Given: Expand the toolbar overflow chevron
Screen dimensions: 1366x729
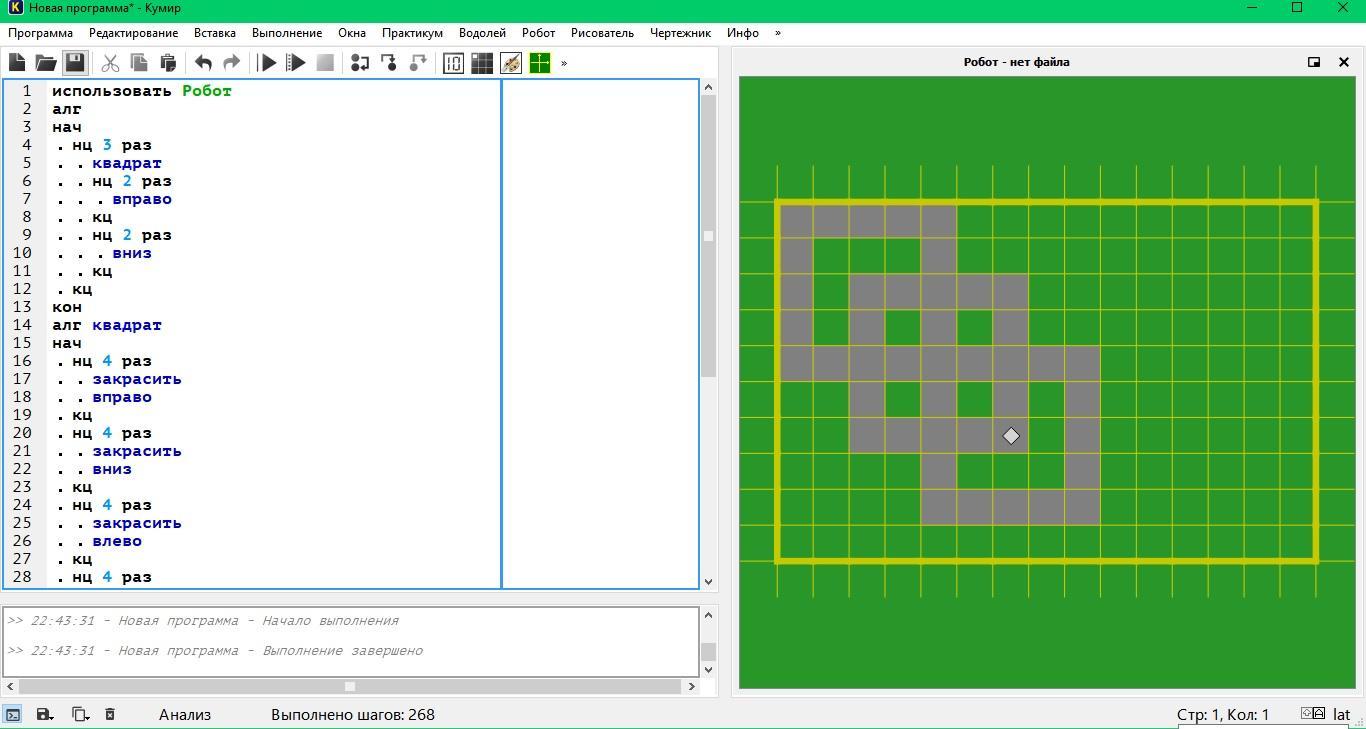Looking at the screenshot, I should [x=564, y=63].
